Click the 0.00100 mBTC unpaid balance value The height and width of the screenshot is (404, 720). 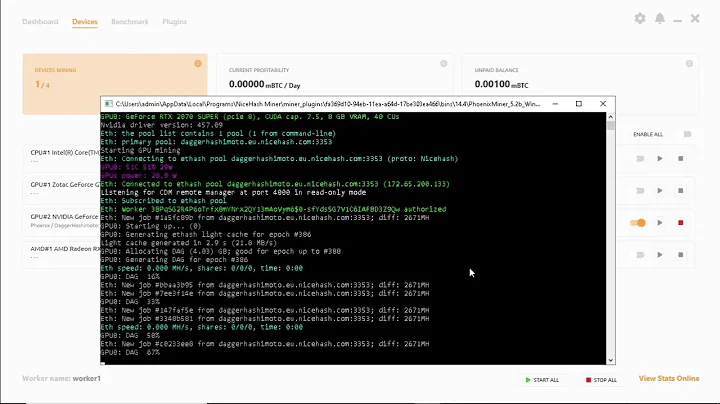point(501,84)
